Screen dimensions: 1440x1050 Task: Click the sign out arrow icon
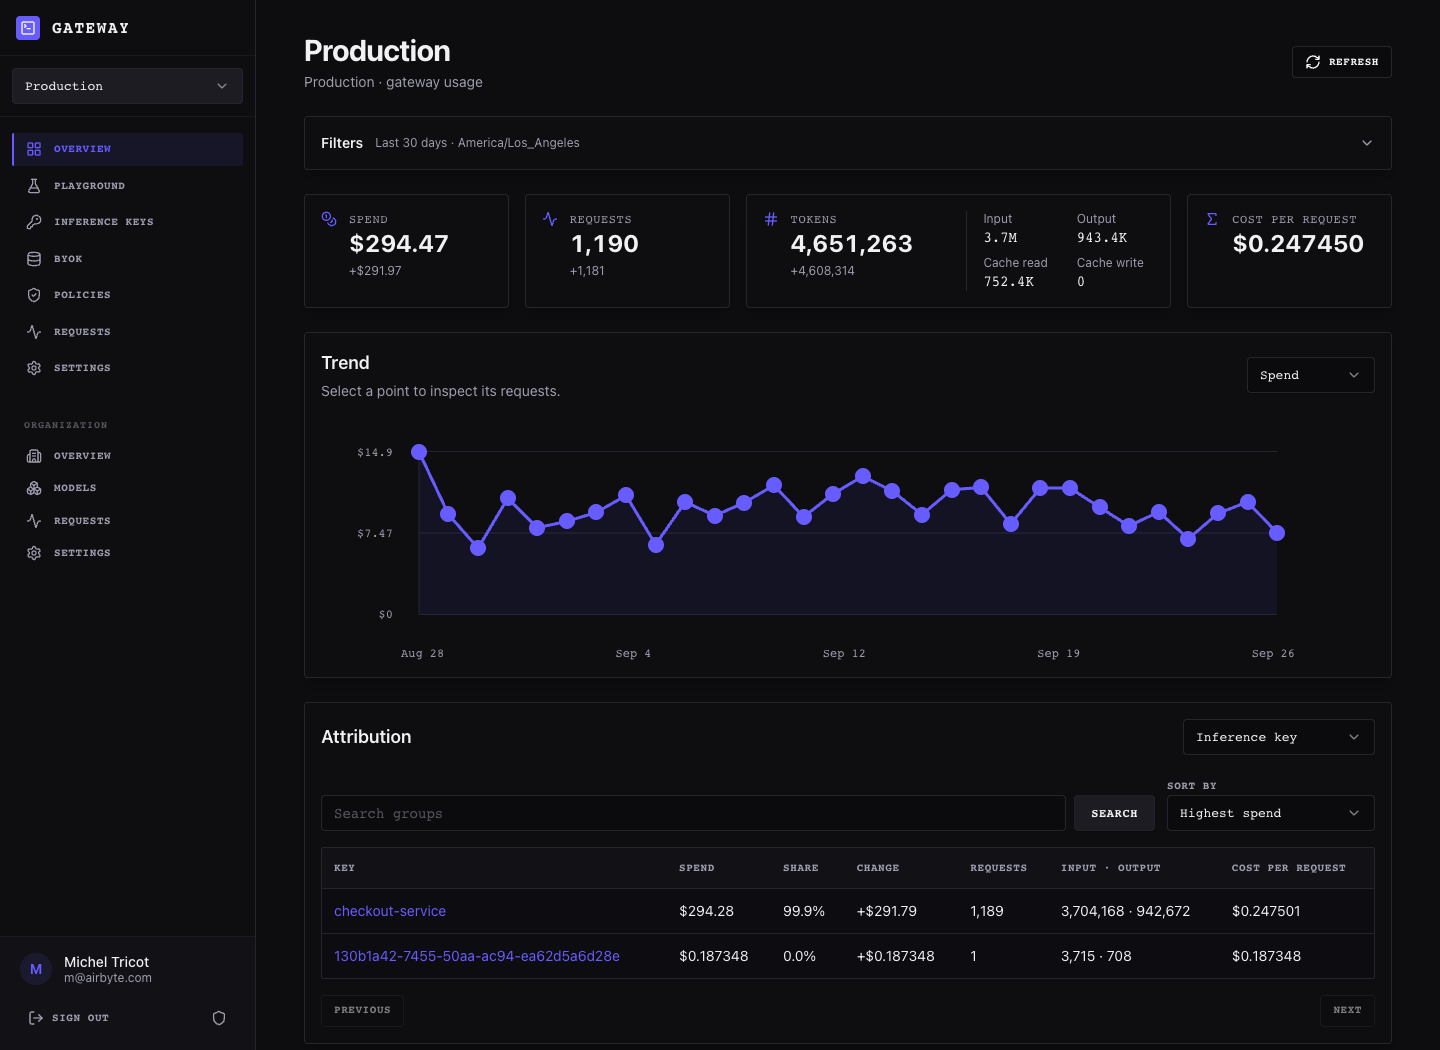(x=36, y=1018)
